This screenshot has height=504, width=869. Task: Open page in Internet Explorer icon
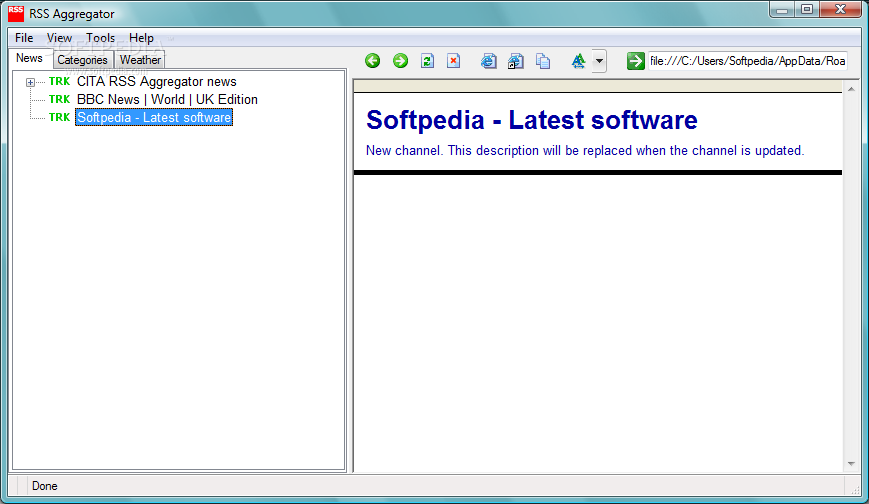(x=488, y=61)
